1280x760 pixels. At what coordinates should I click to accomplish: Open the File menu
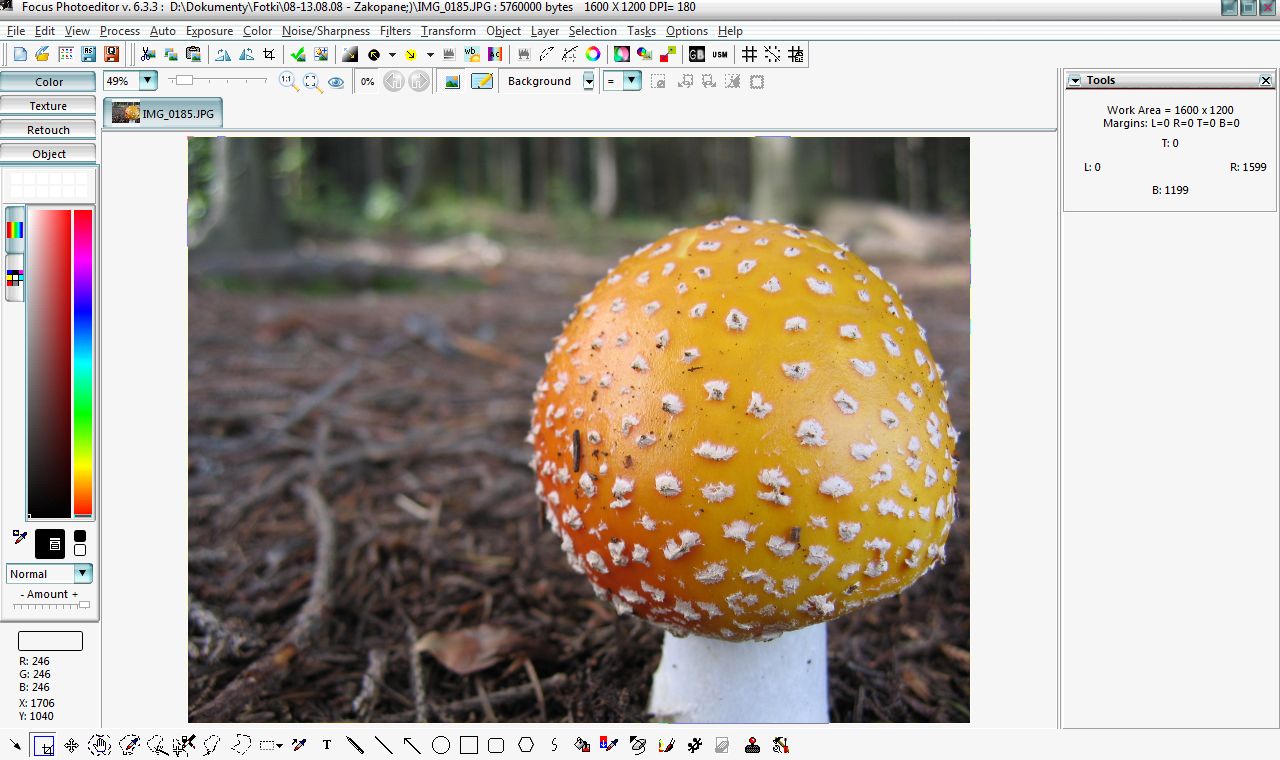pyautogui.click(x=16, y=31)
